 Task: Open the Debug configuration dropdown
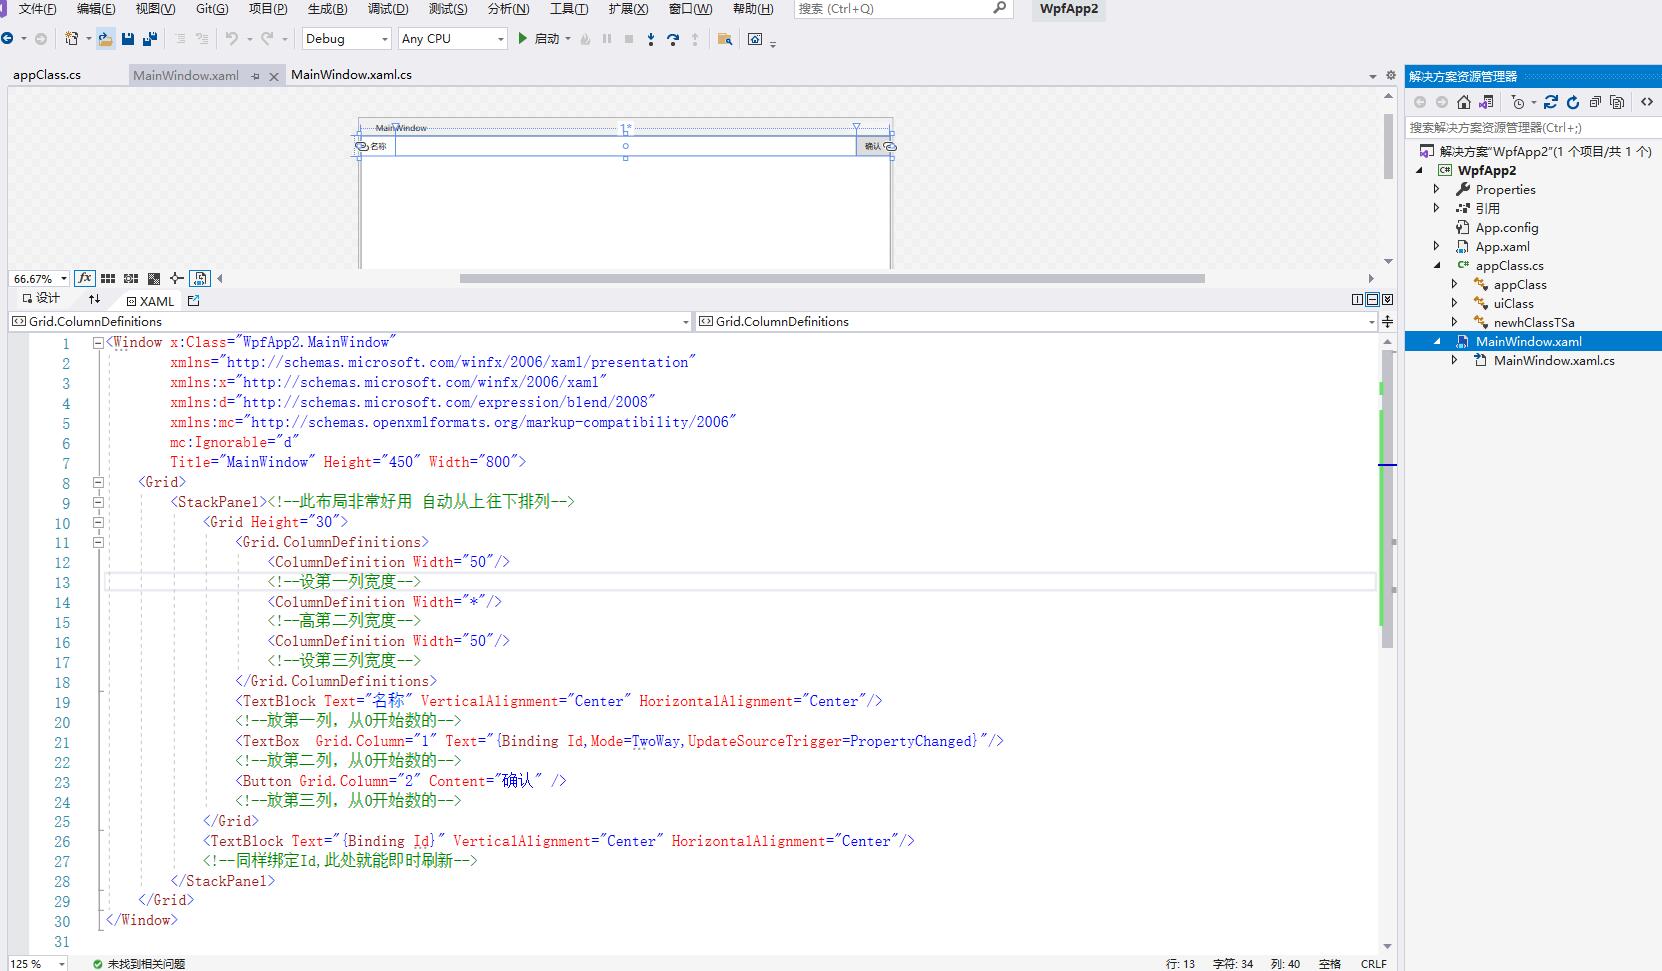coord(346,39)
